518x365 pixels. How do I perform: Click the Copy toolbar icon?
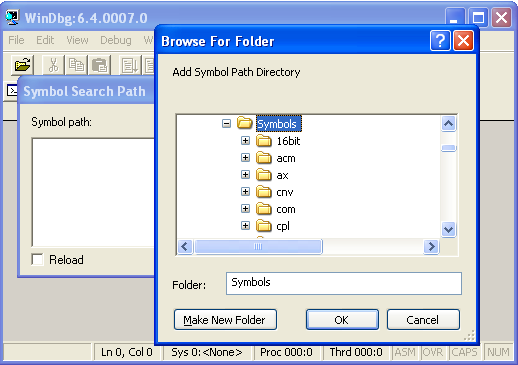click(x=76, y=65)
